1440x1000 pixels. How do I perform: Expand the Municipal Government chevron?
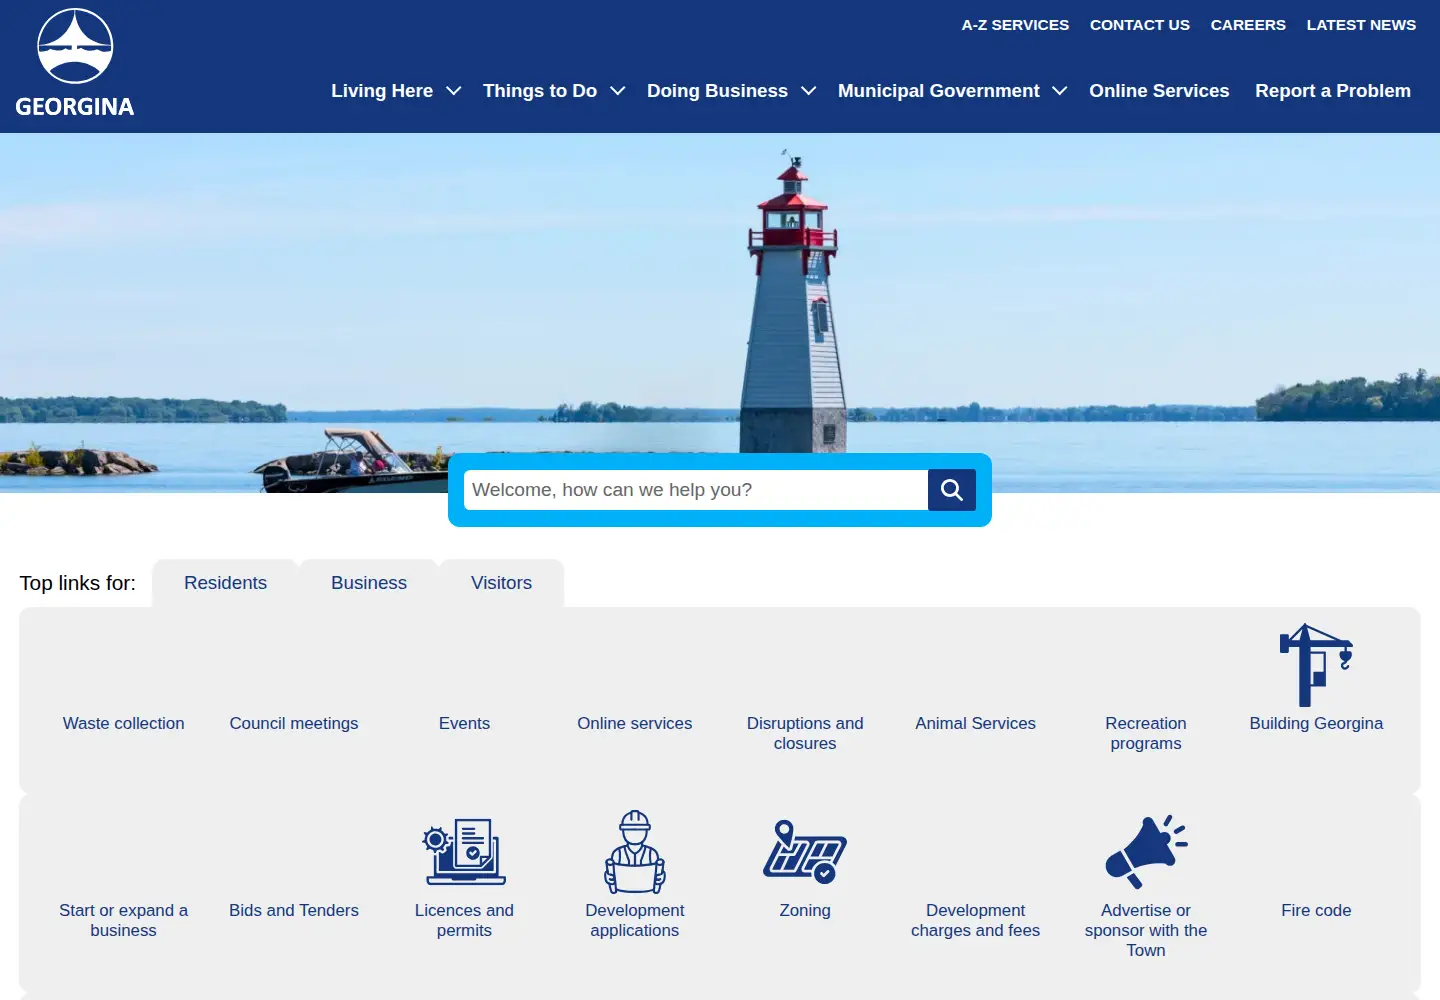pos(1060,91)
